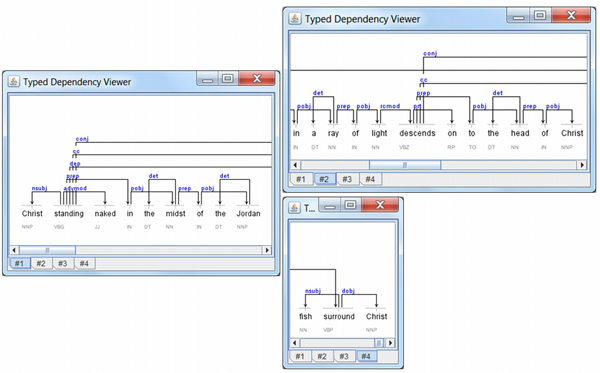Select tab #3 in top-right viewer window

click(x=347, y=179)
